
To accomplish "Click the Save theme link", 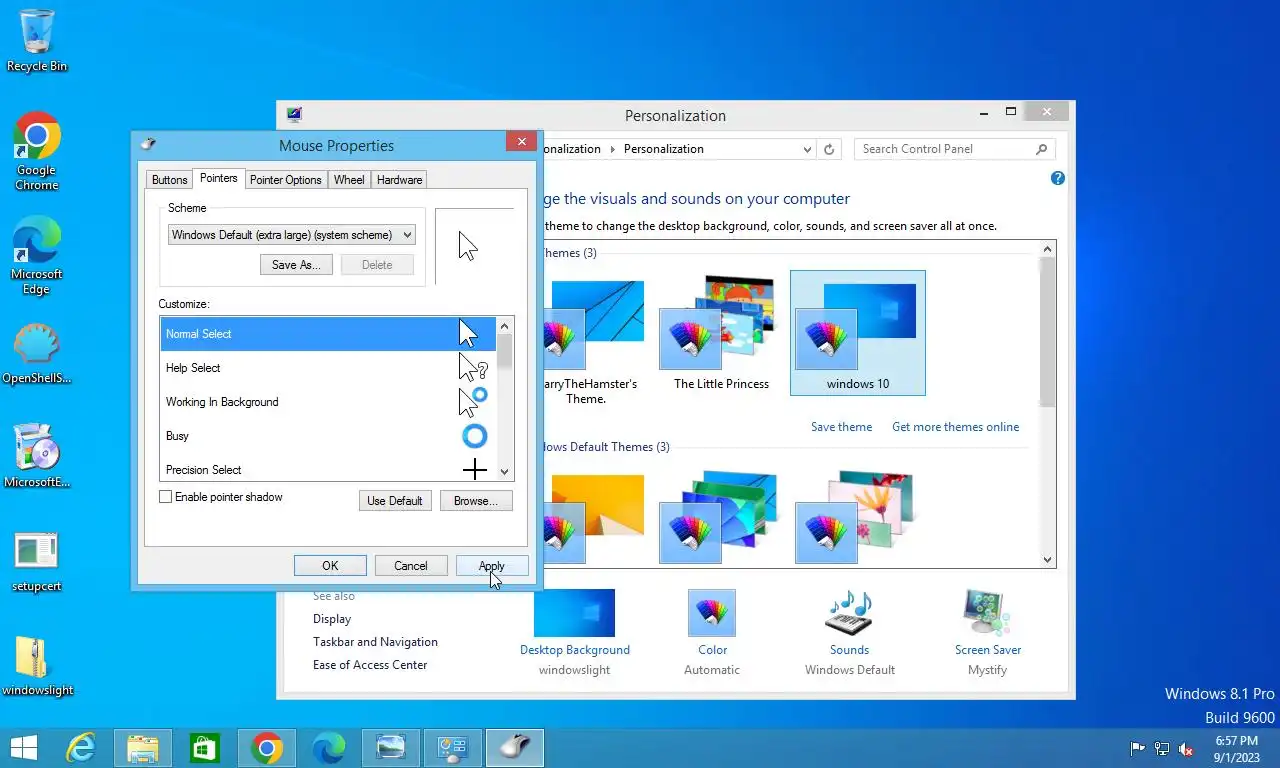I will coord(841,427).
